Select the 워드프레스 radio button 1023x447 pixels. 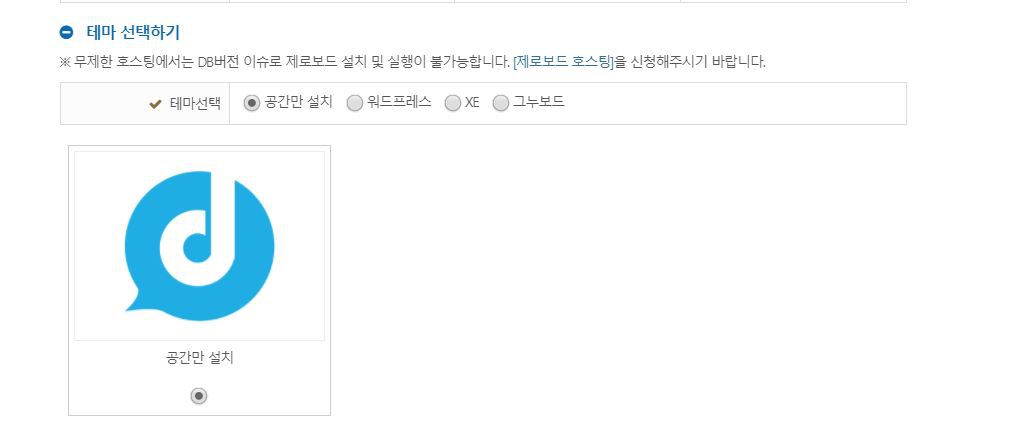coord(354,103)
